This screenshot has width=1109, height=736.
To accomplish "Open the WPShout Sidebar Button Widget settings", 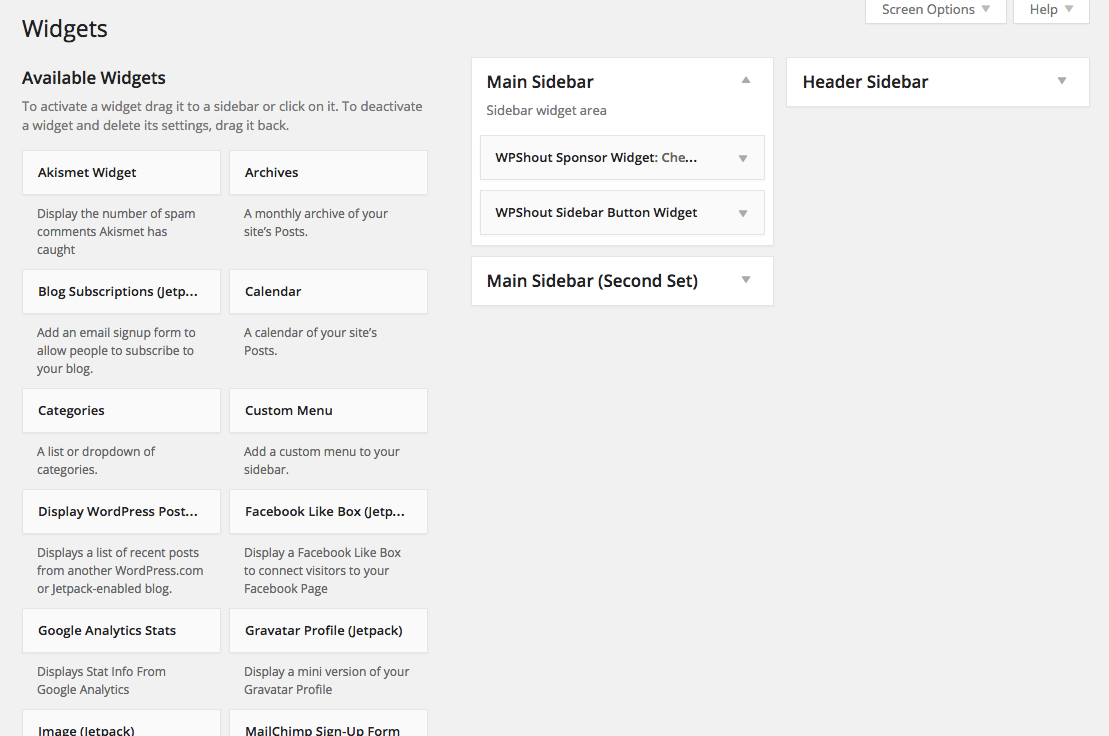I will (743, 212).
